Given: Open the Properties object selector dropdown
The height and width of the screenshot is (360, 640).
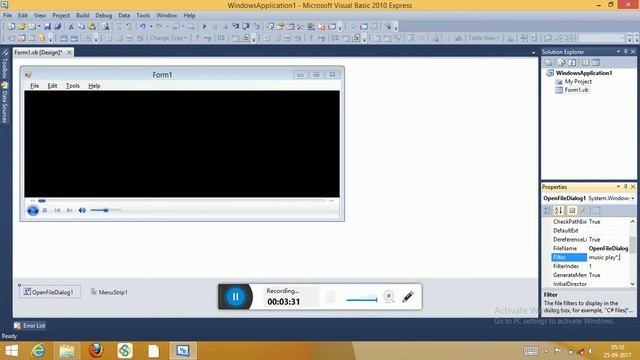Looking at the screenshot, I should 633,198.
